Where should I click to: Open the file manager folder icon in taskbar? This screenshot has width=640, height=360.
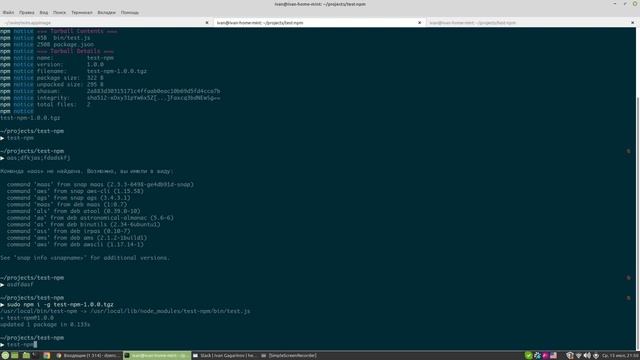click(x=26, y=356)
